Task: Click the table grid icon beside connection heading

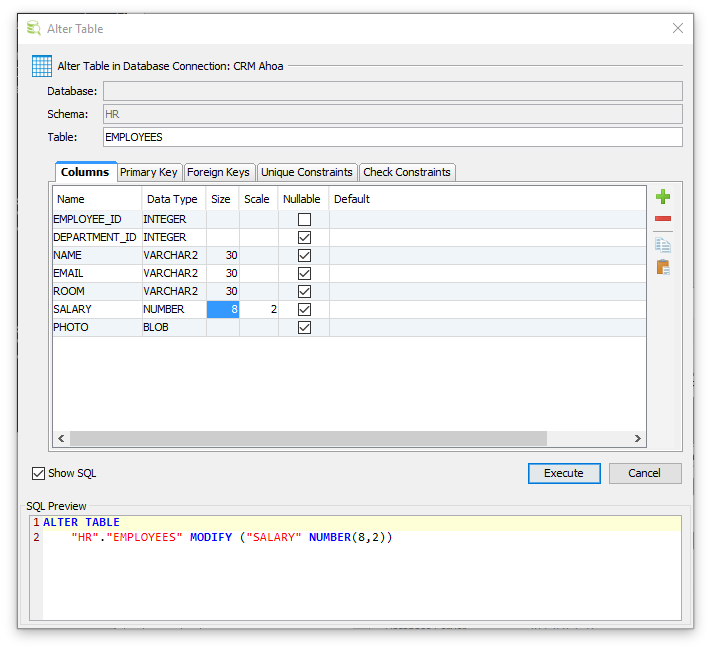Action: click(x=42, y=66)
